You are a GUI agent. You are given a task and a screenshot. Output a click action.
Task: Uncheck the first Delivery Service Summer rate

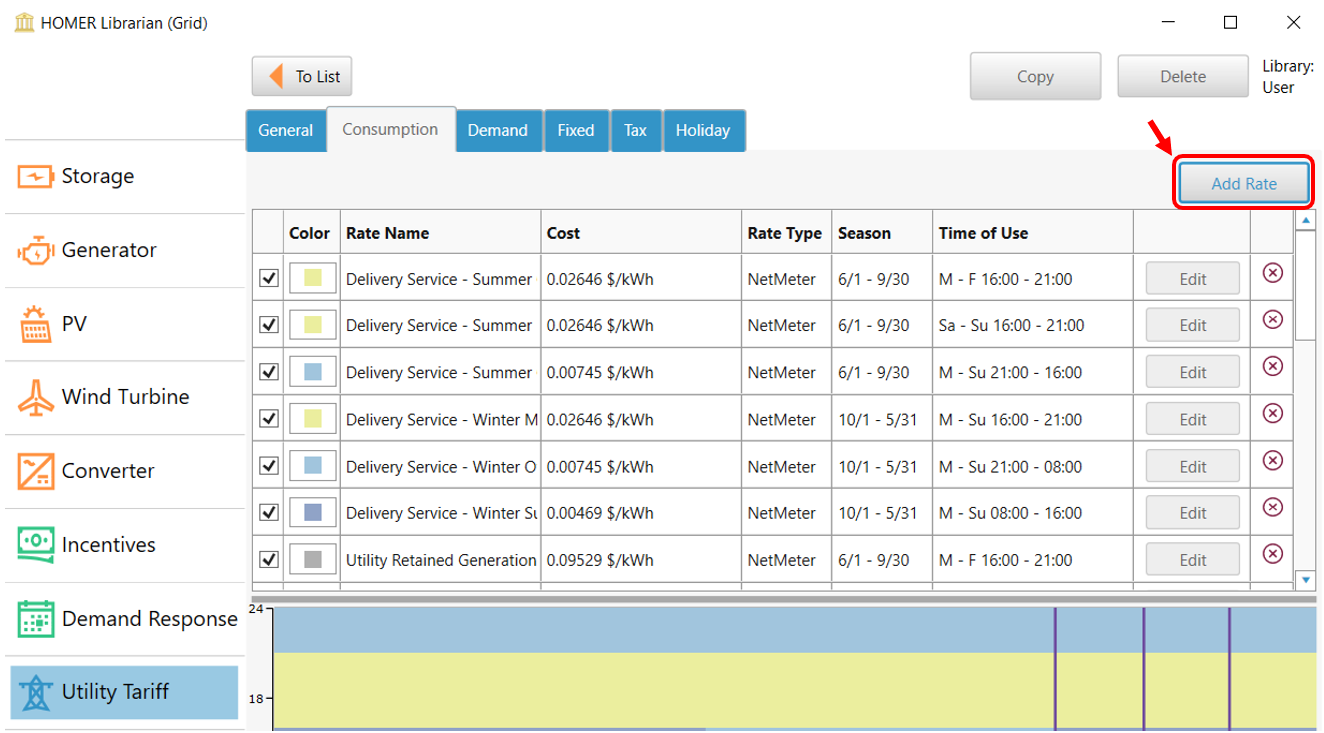coord(269,279)
